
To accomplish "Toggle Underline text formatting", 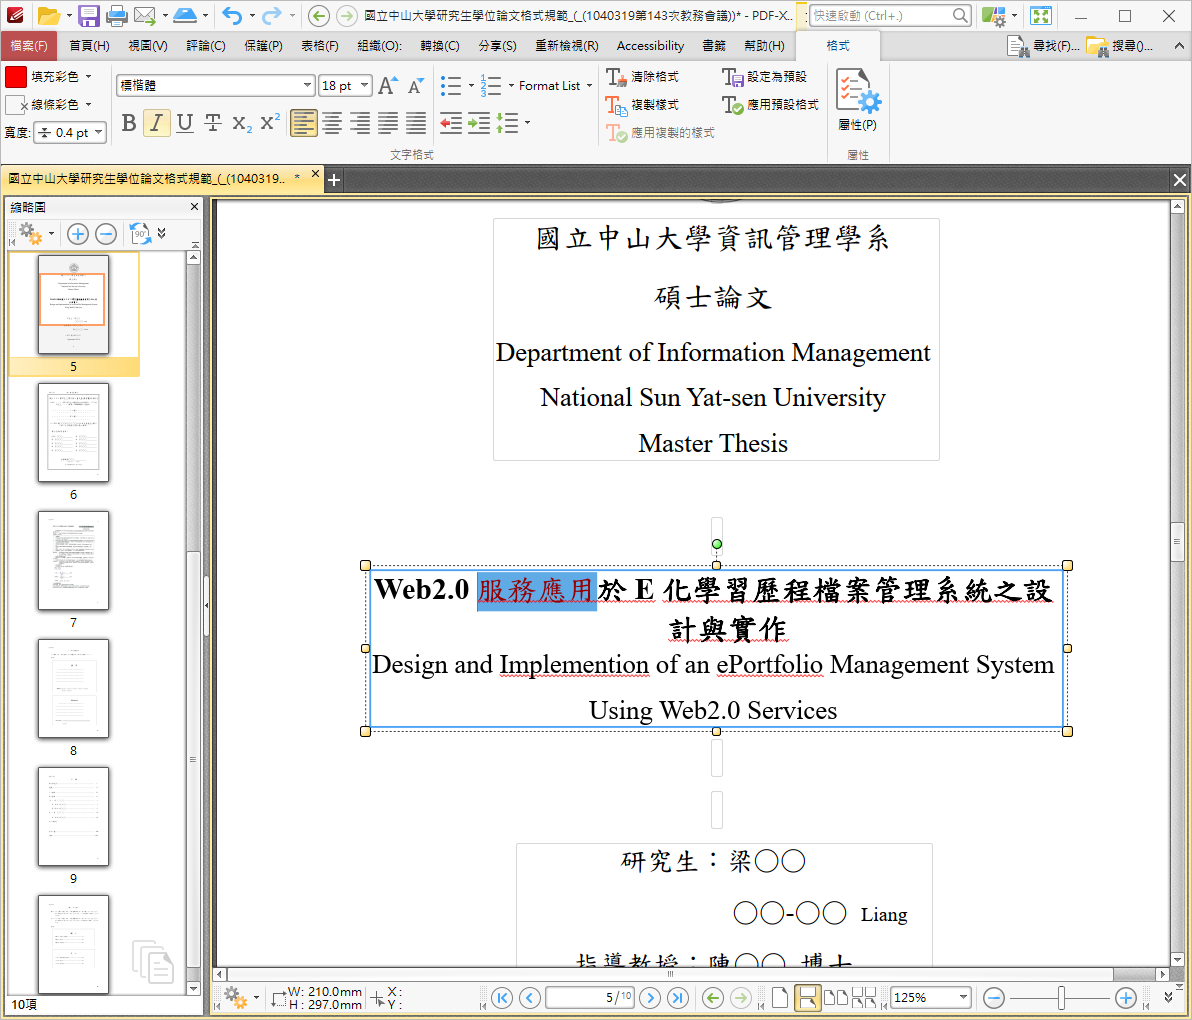I will click(x=184, y=123).
